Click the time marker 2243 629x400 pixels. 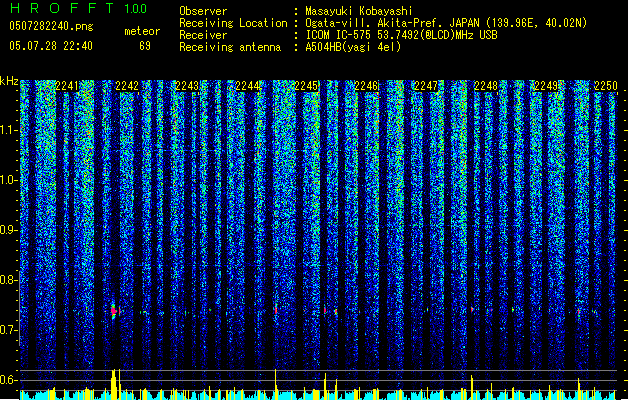(187, 86)
